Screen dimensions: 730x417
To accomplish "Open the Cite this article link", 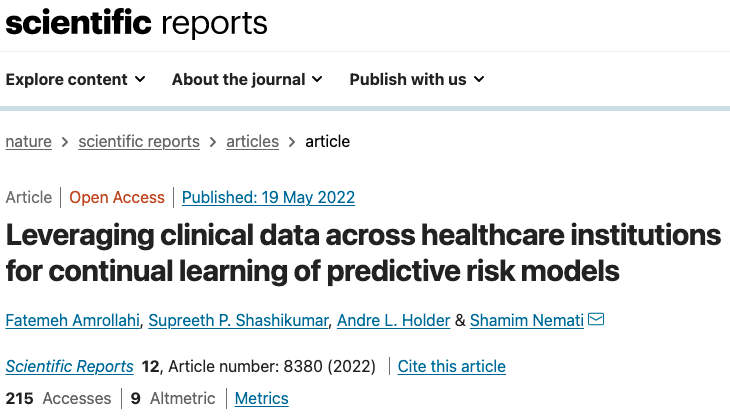I will coord(451,366).
